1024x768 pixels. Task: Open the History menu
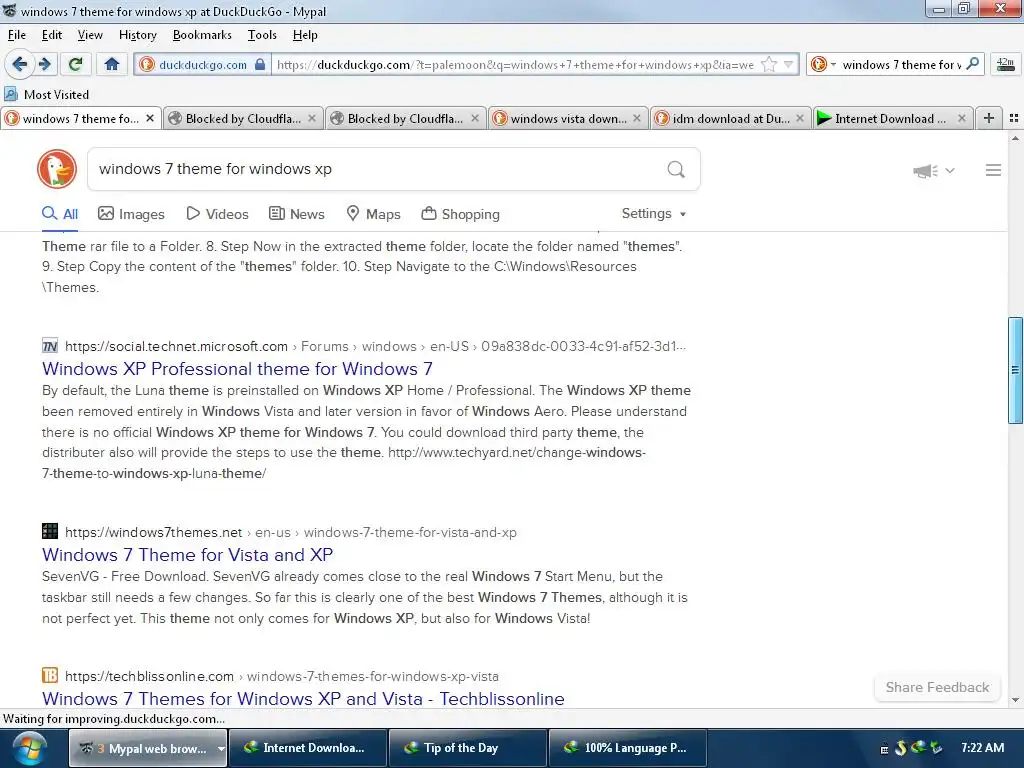[137, 35]
